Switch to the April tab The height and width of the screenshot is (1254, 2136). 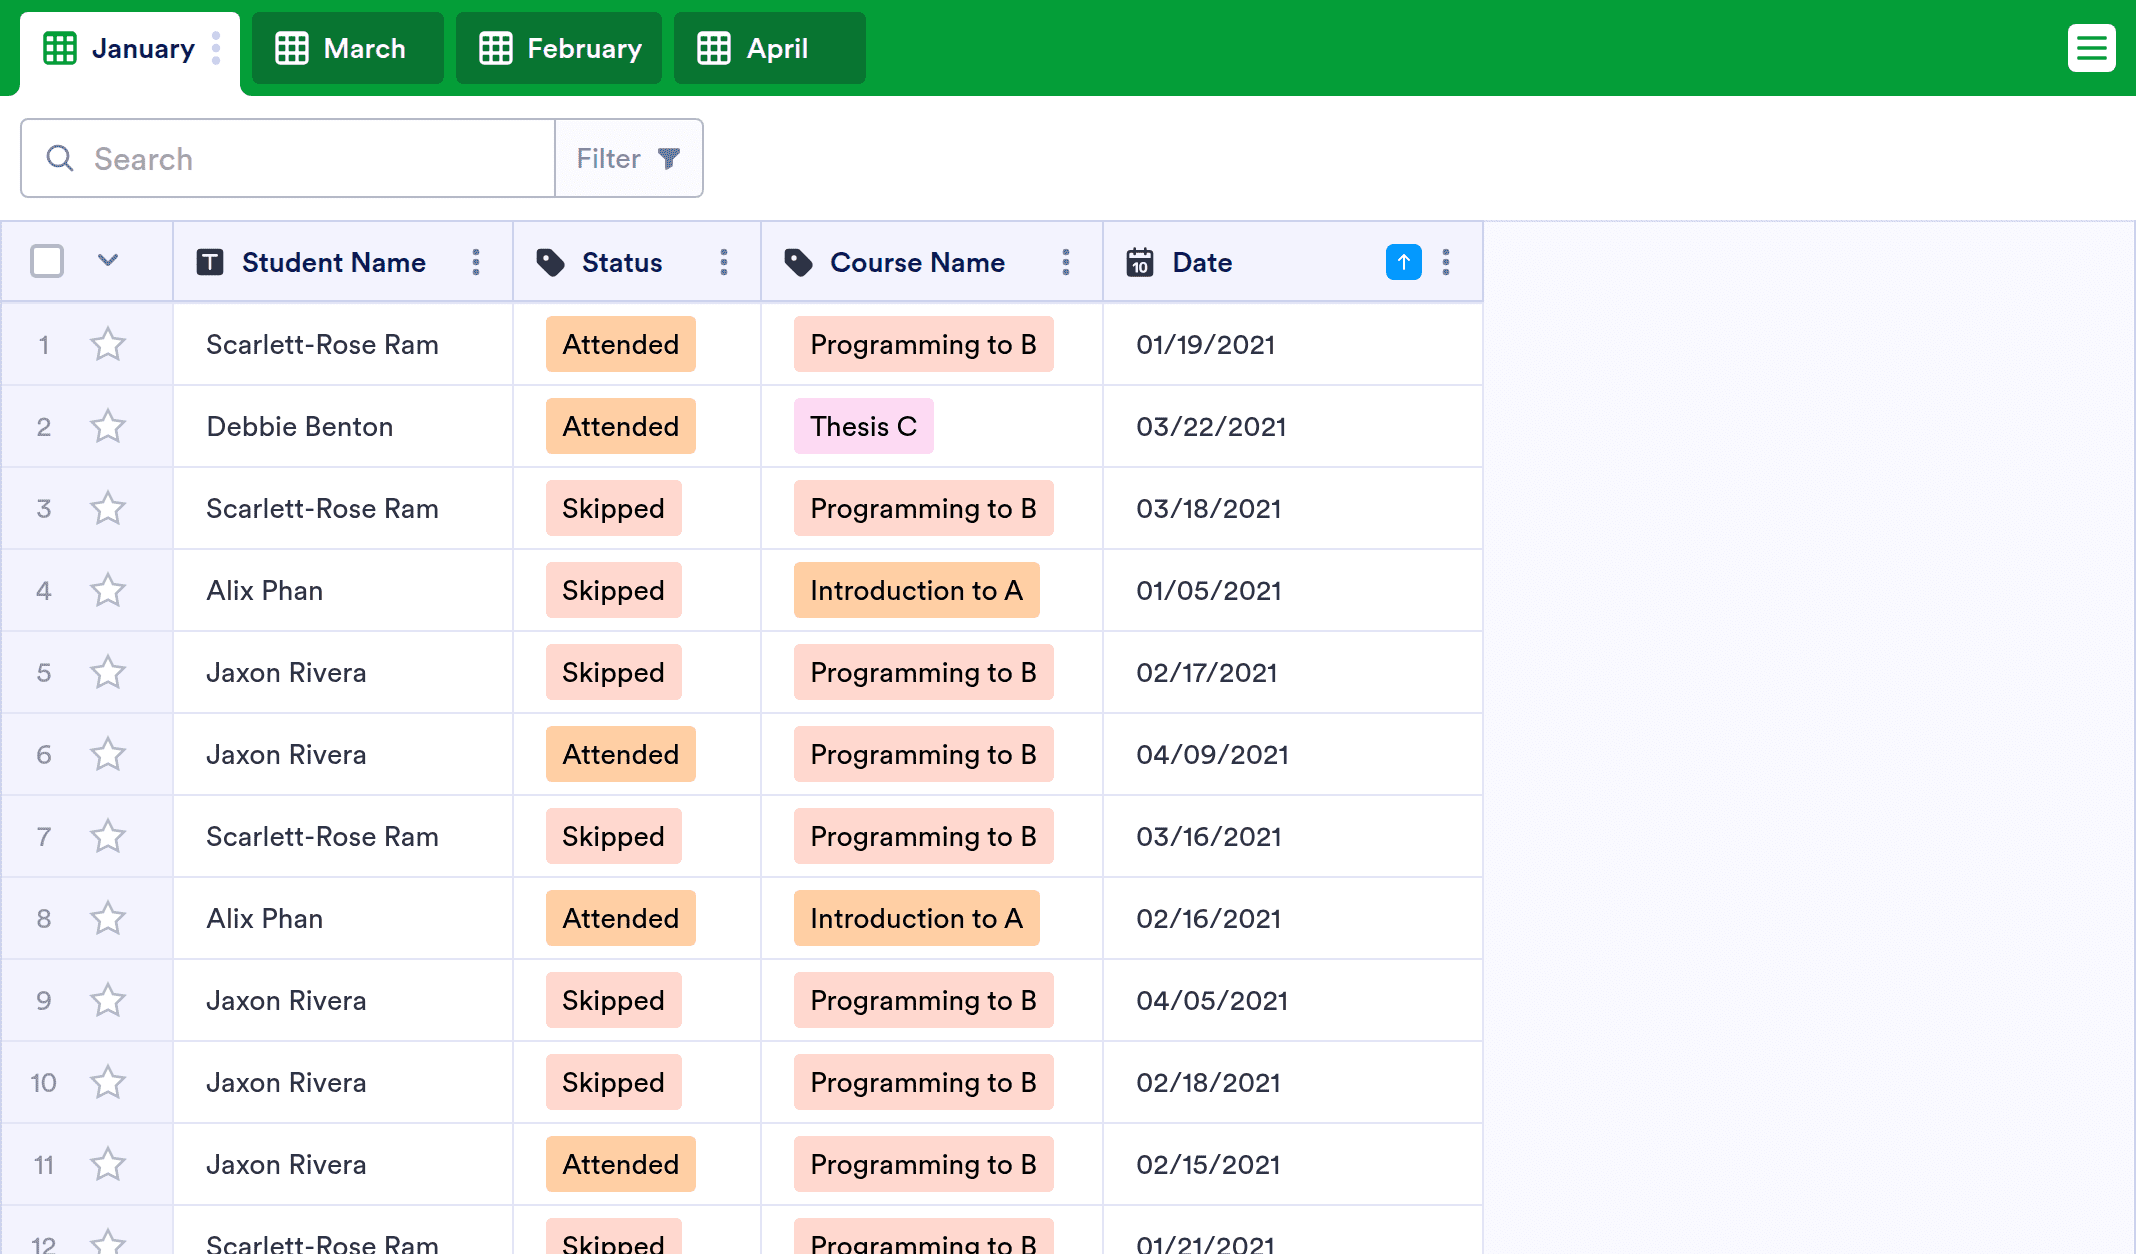coord(769,48)
